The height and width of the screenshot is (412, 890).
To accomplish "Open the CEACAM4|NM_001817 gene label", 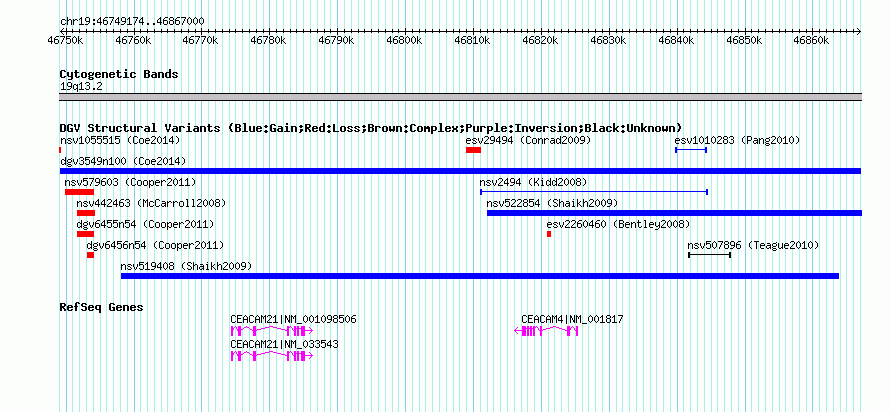I will click(x=572, y=319).
